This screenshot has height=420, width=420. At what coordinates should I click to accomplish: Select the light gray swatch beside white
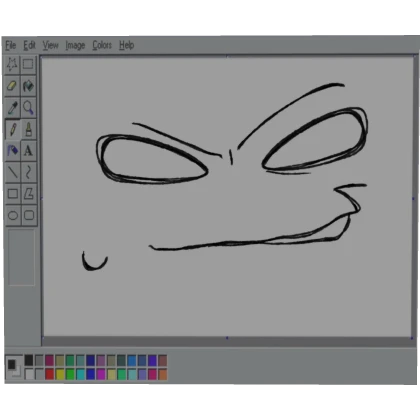coord(39,374)
